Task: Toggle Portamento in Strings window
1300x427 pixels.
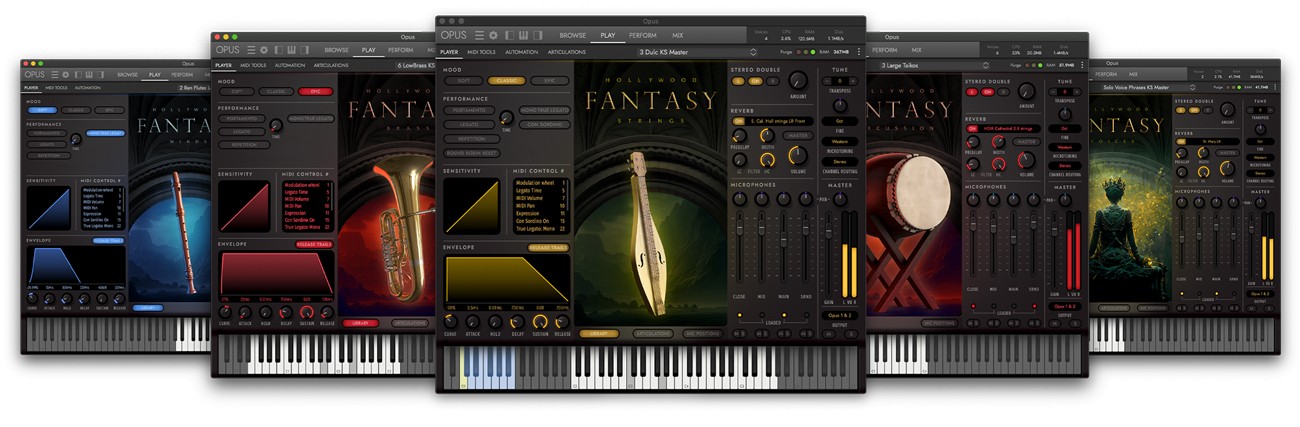Action: [469, 110]
